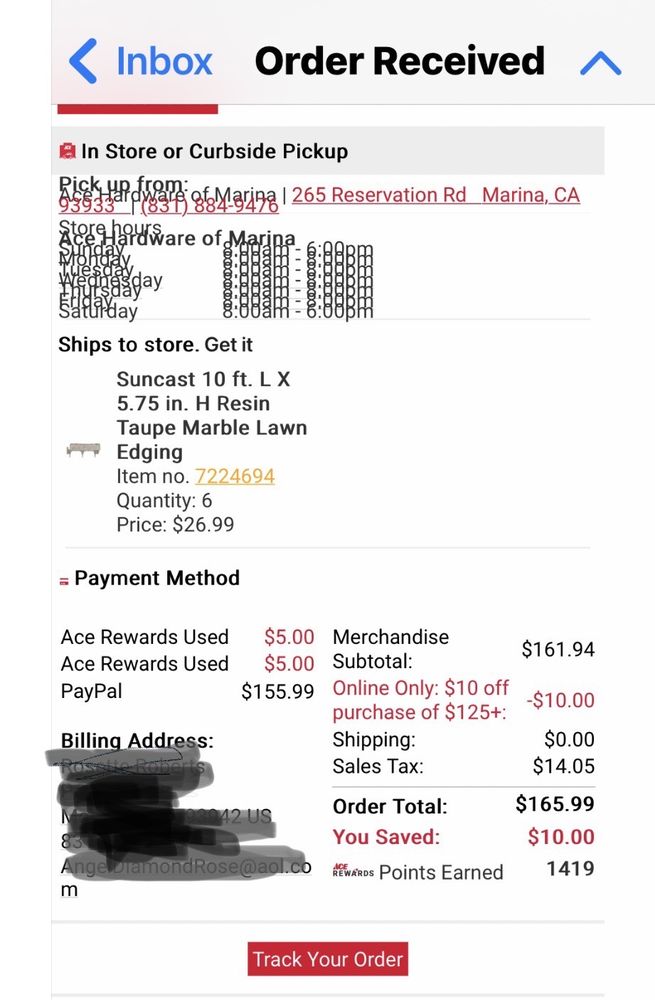Screen dimensions: 655x1000
Task: Tap the aol.com email address link
Action: point(186,868)
